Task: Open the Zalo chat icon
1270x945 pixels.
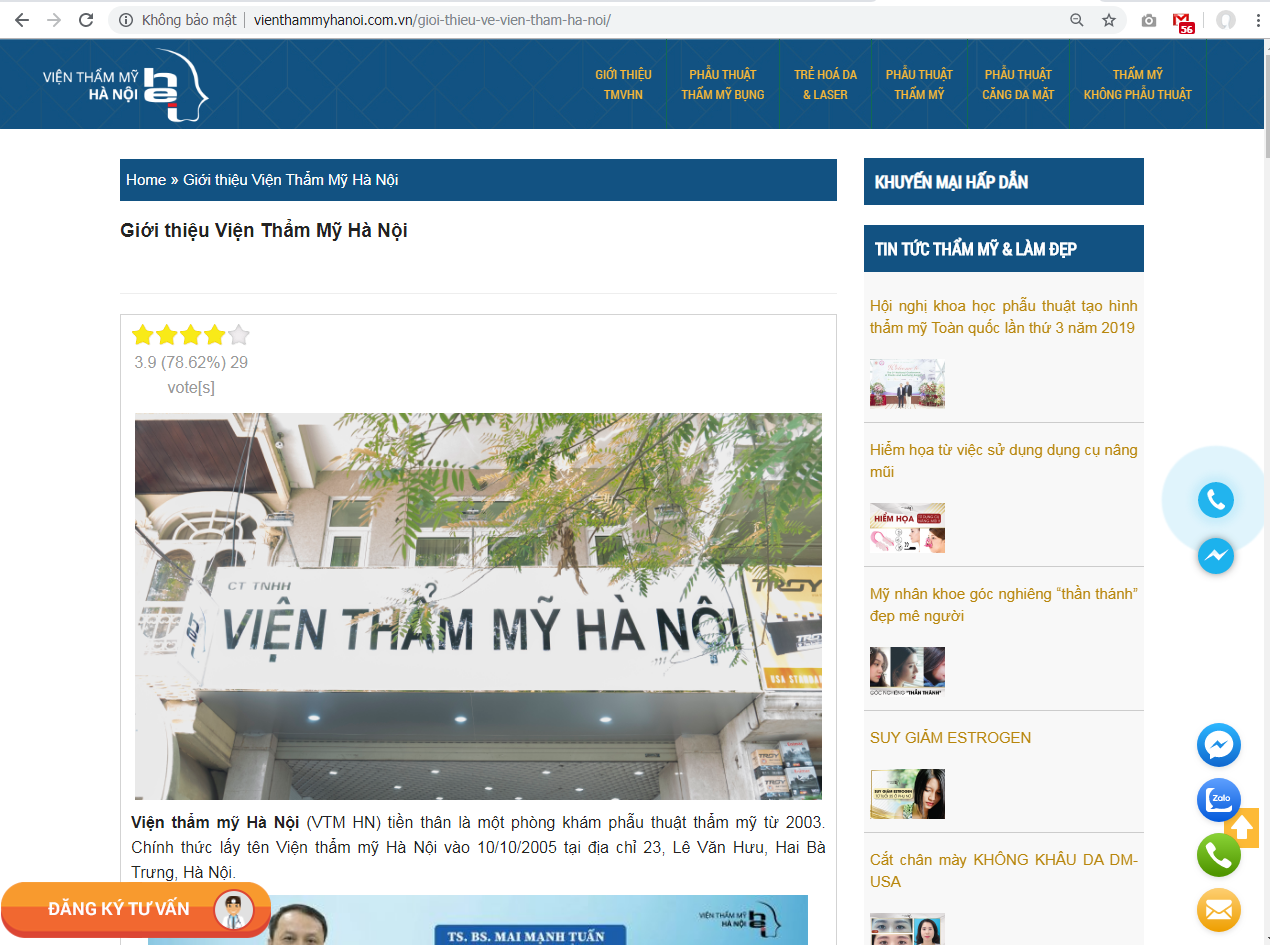Action: point(1218,800)
